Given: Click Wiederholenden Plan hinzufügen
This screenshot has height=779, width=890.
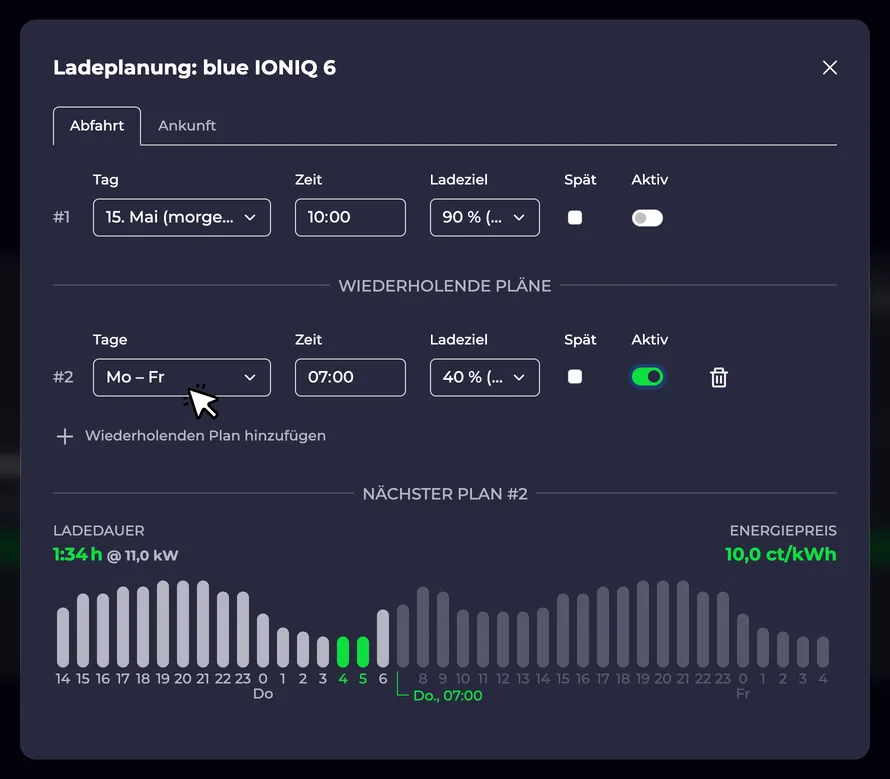Looking at the screenshot, I should click(x=205, y=435).
